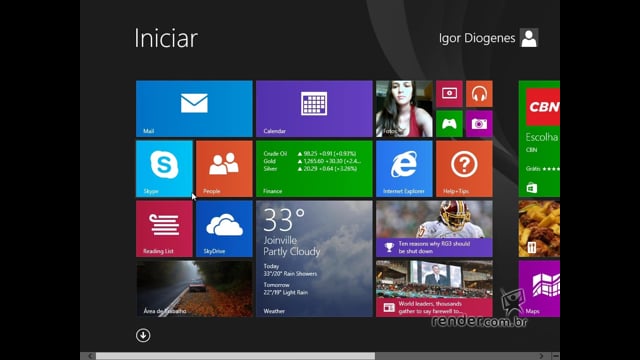Click Today's Rain Showers forecast

(x=290, y=270)
